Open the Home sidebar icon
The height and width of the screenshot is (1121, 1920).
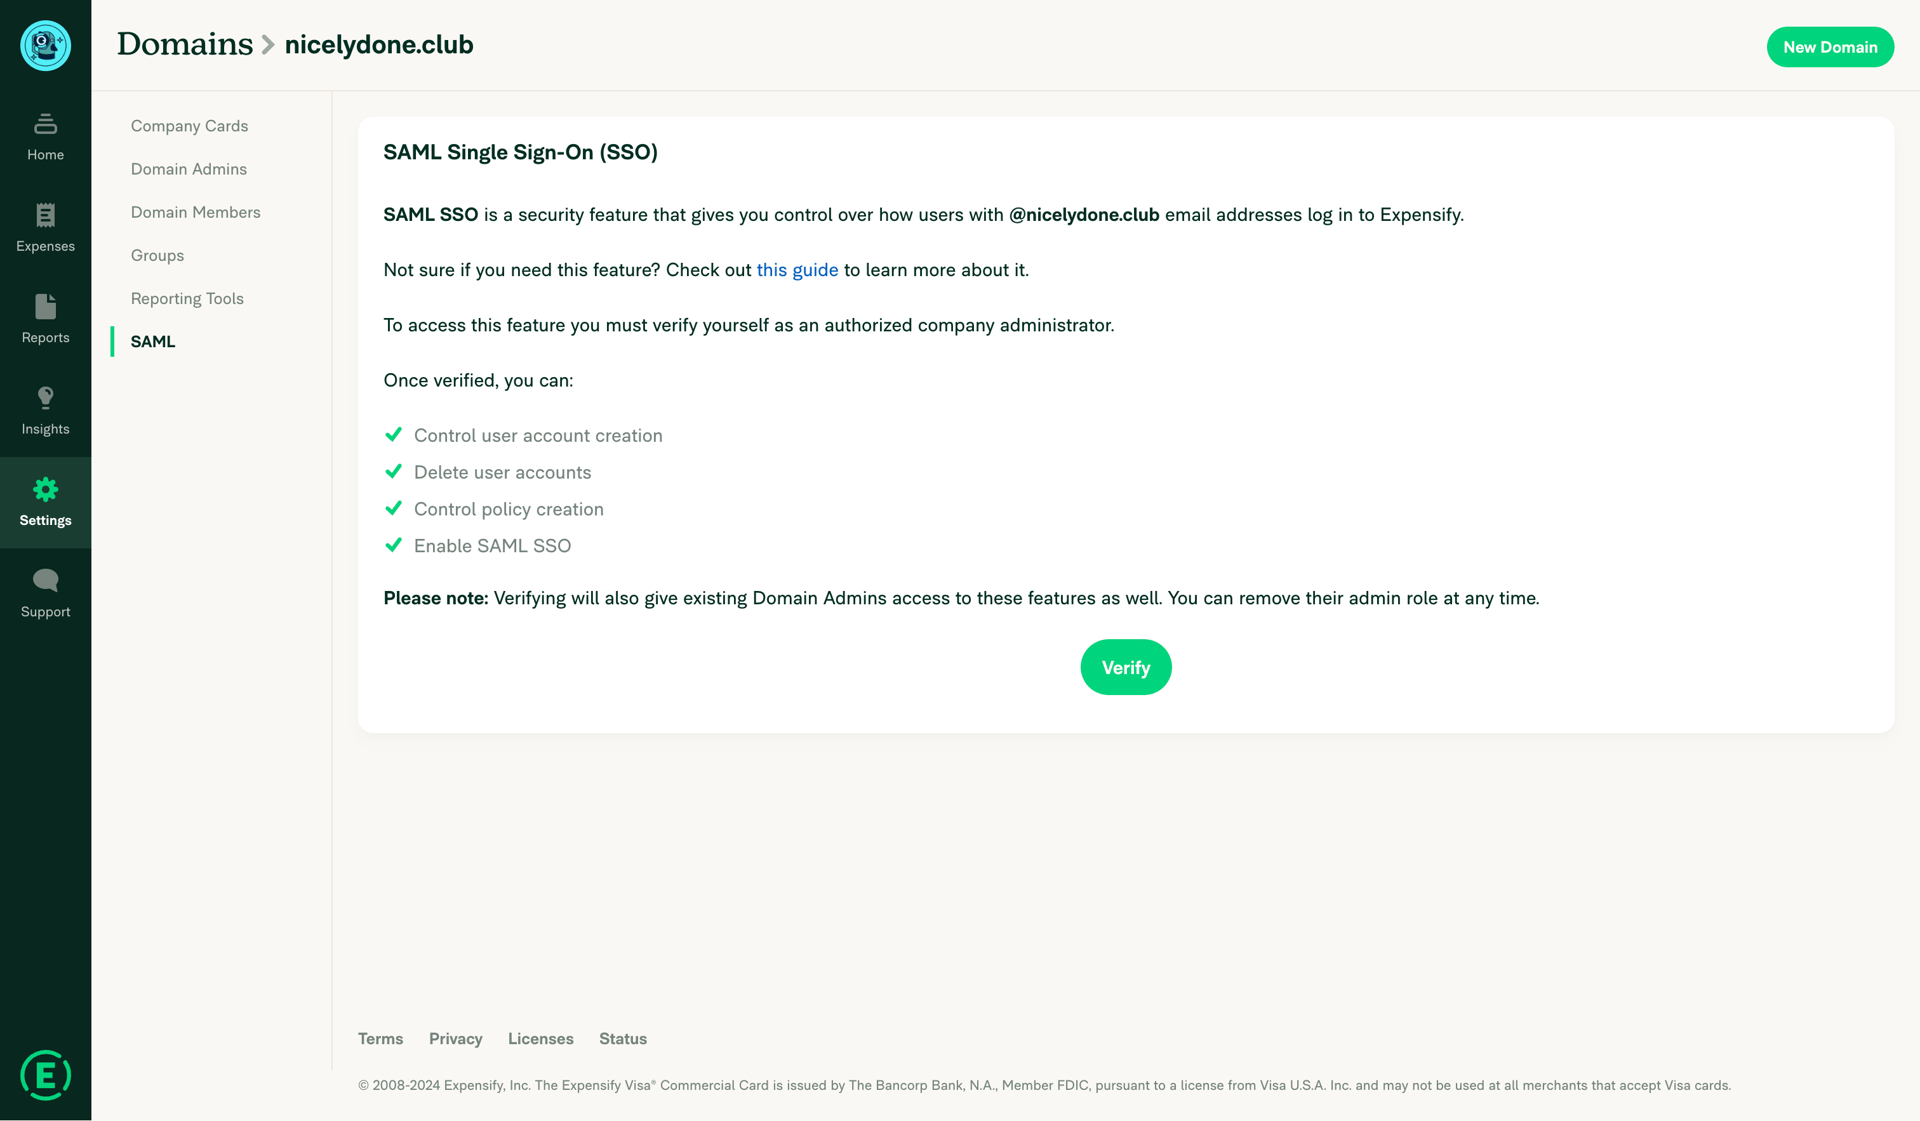(x=45, y=135)
